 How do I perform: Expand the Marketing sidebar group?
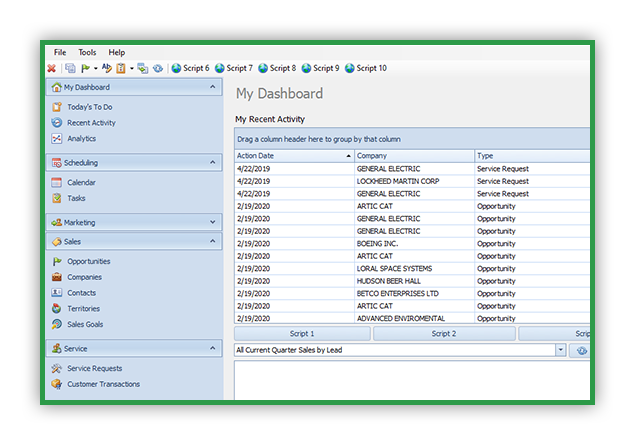pos(213,222)
